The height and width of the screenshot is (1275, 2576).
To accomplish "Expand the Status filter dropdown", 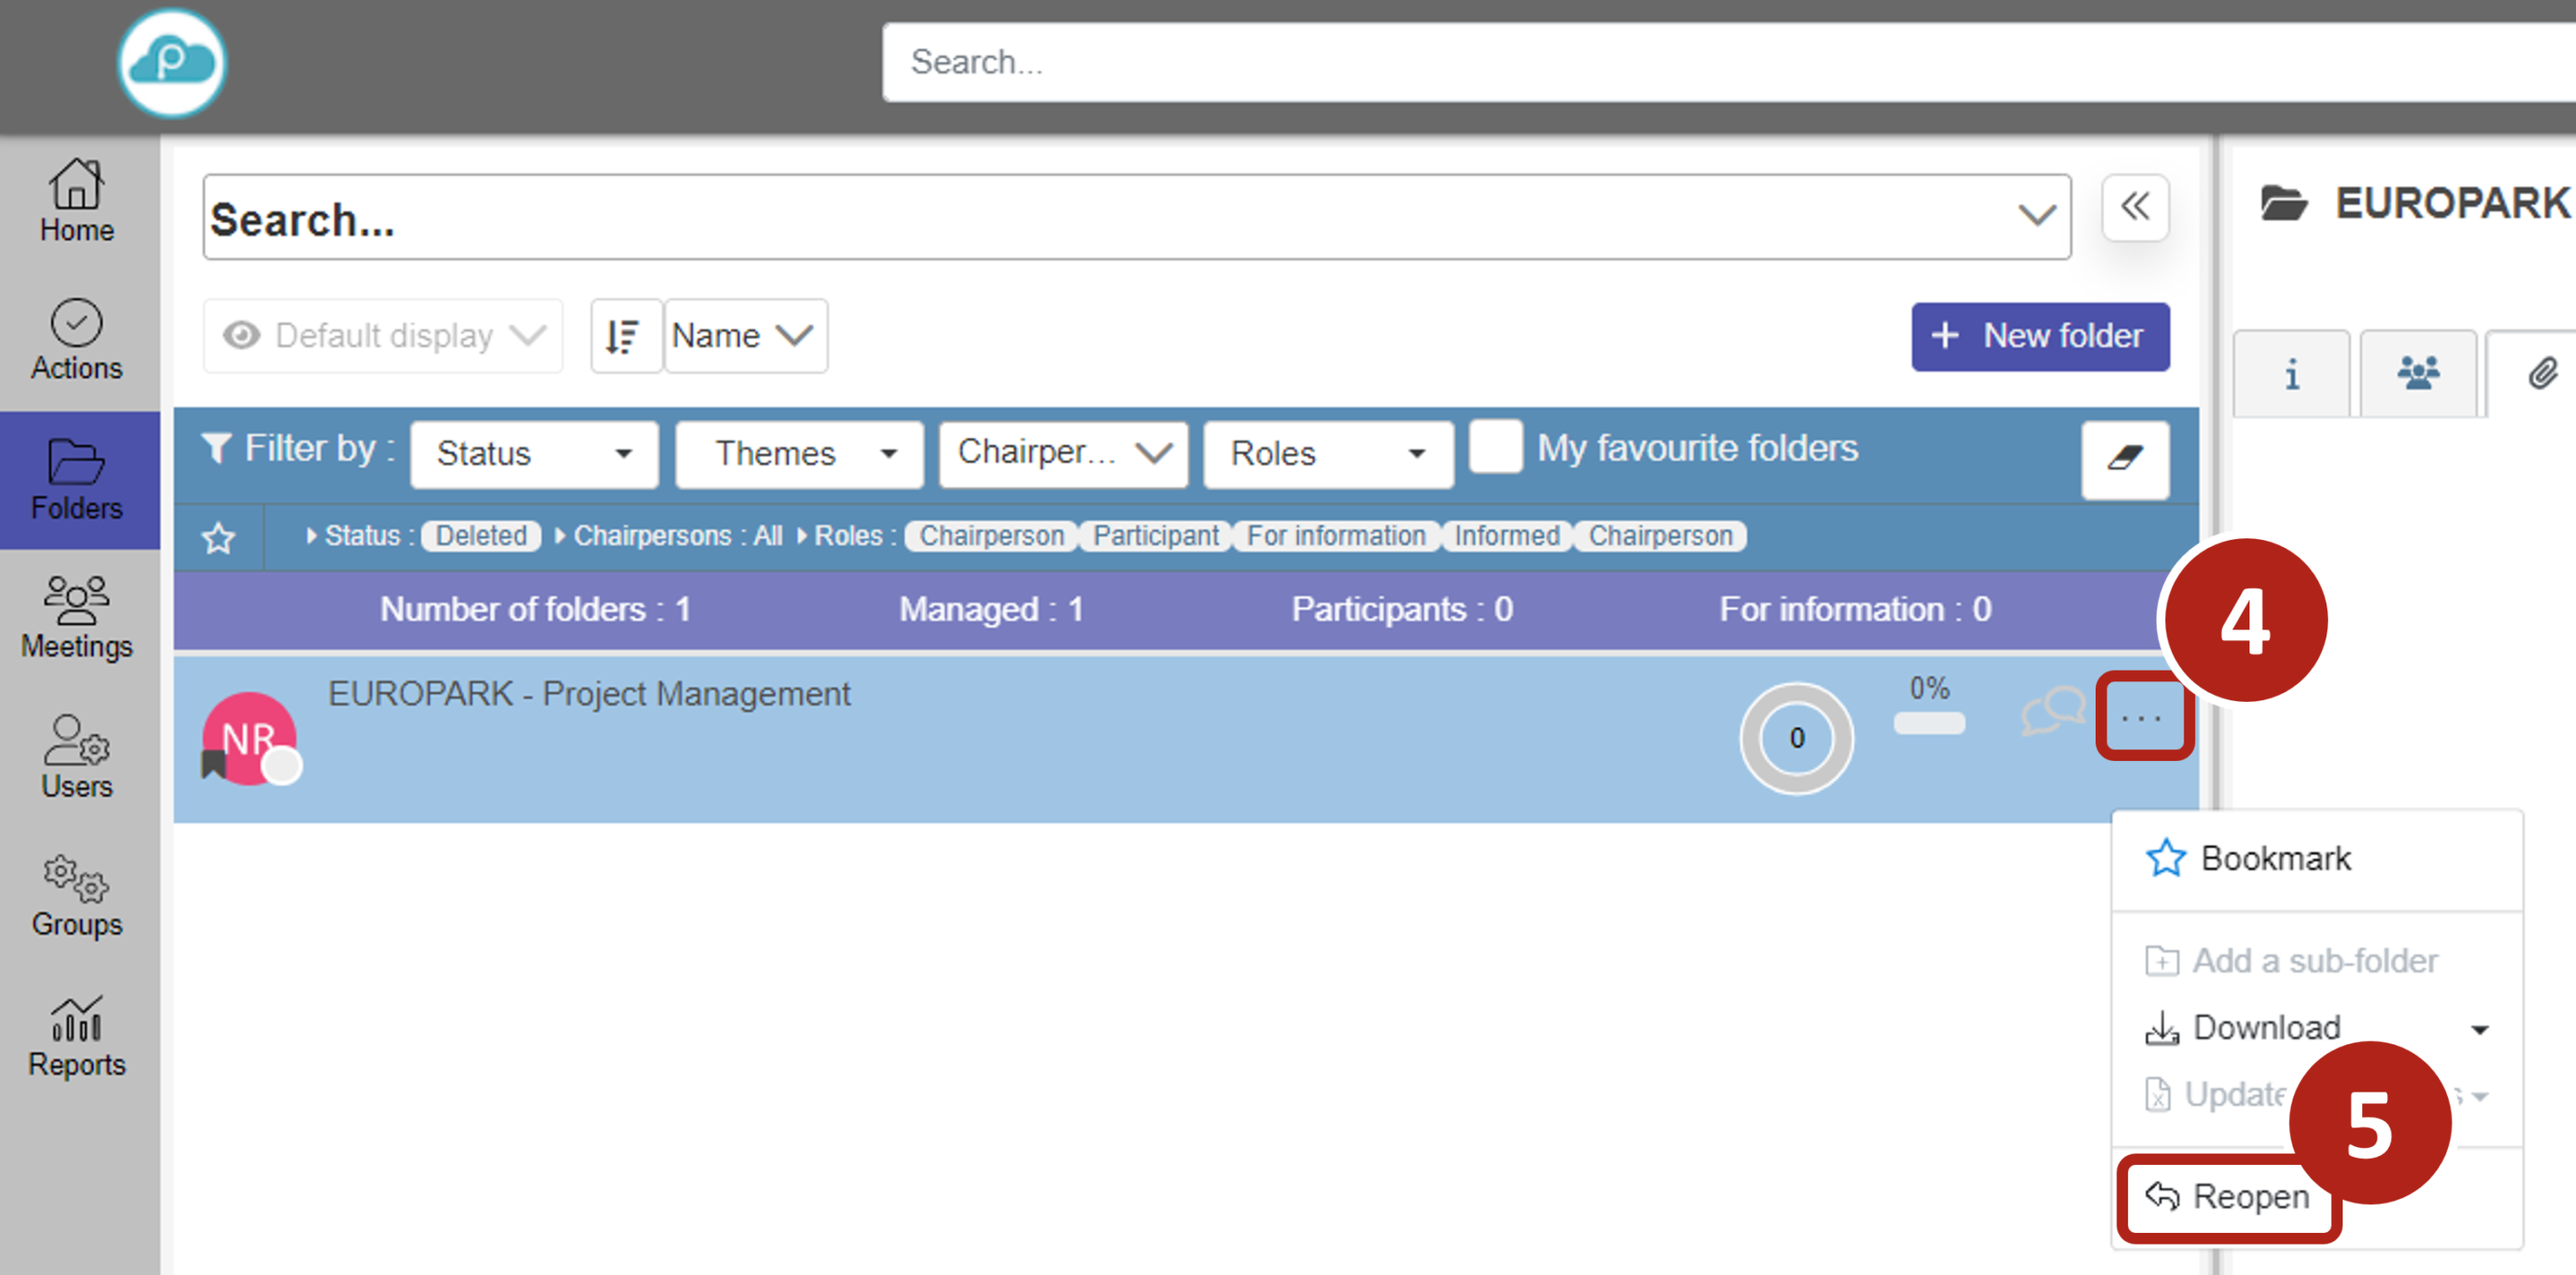I will tap(534, 454).
